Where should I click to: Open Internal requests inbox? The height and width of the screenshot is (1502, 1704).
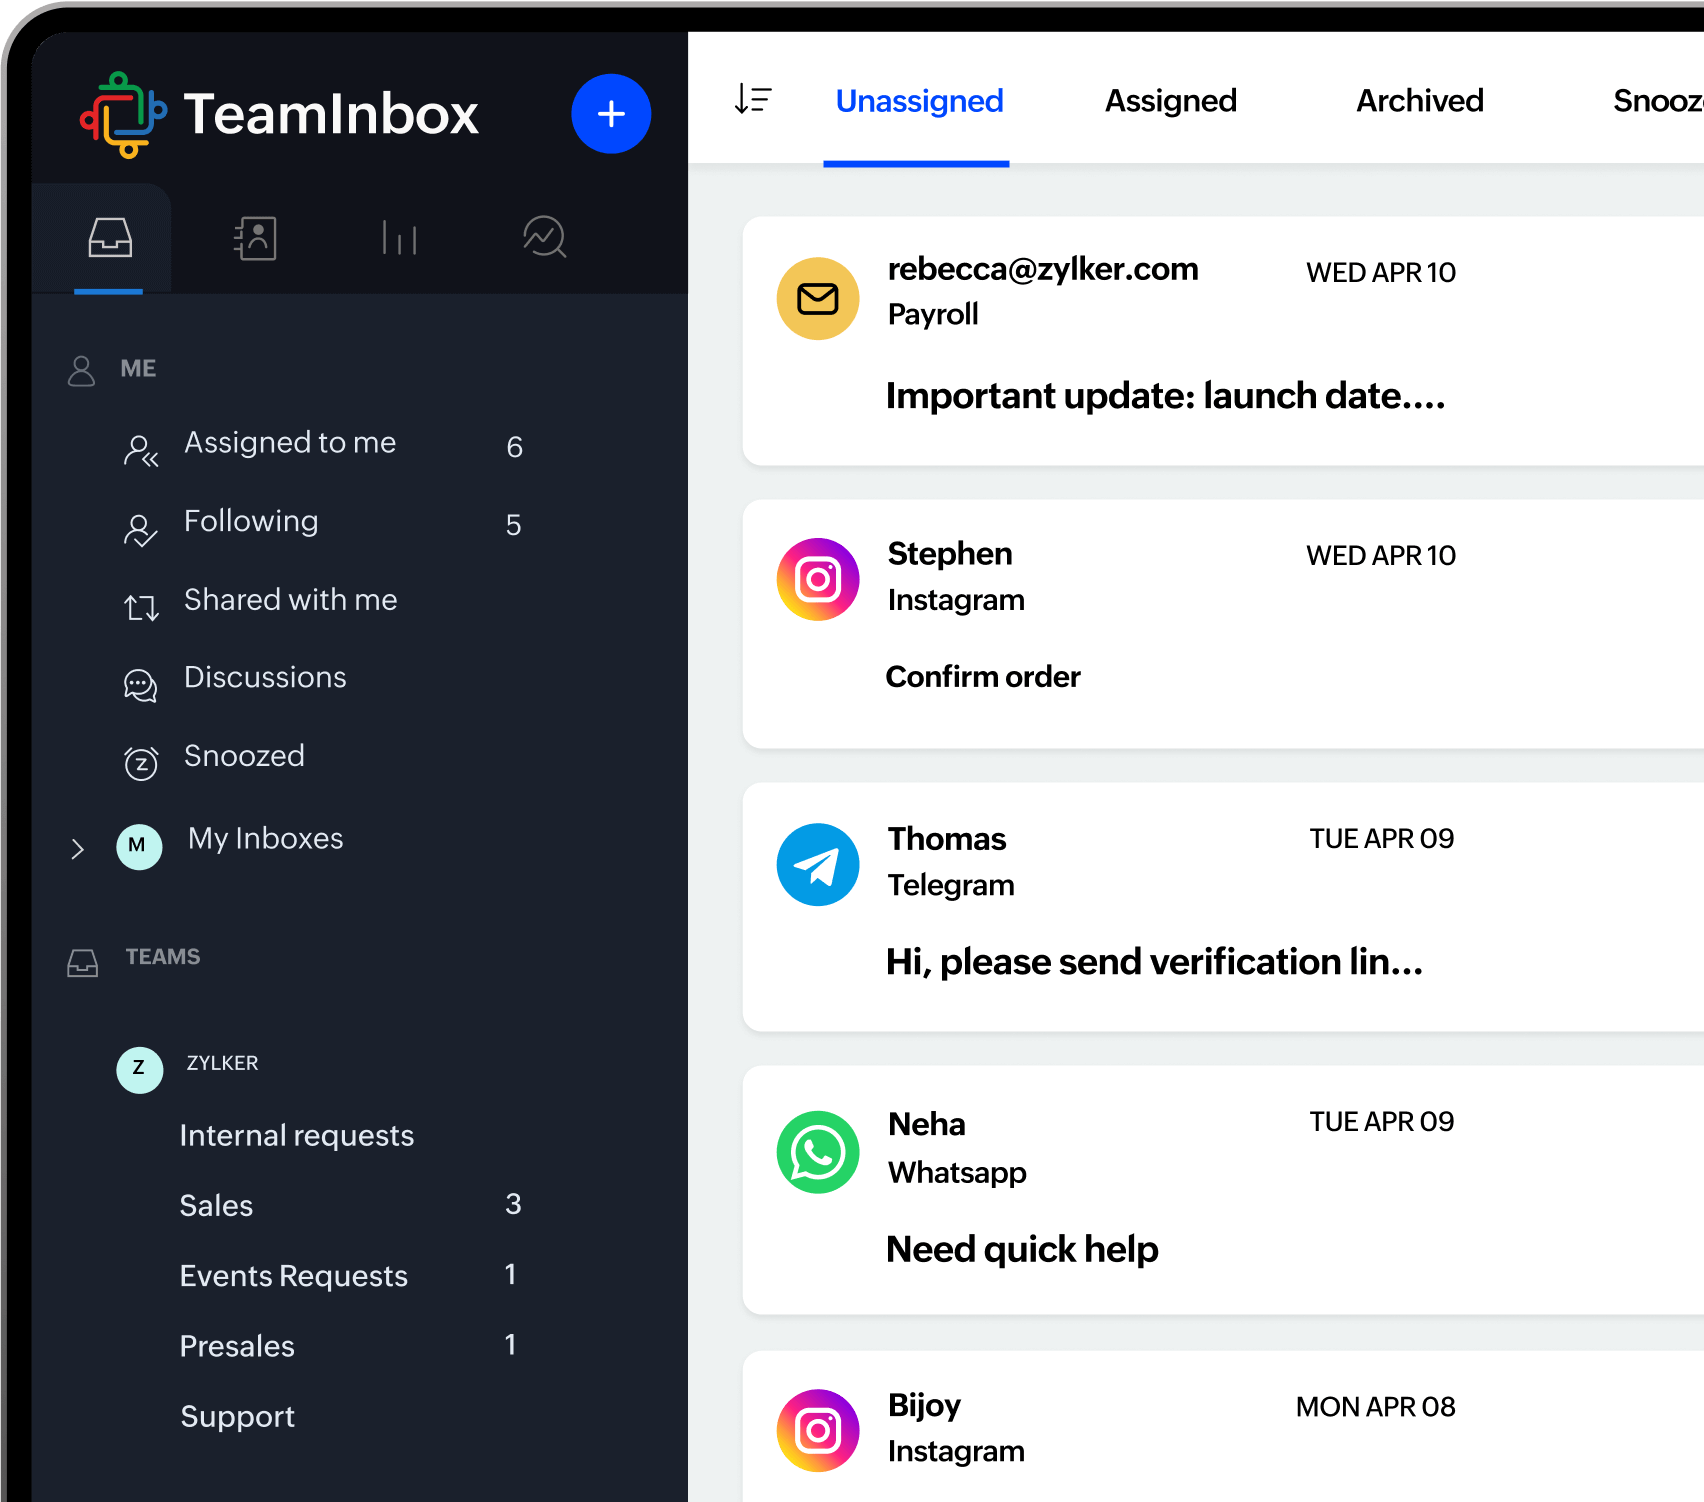click(x=297, y=1136)
